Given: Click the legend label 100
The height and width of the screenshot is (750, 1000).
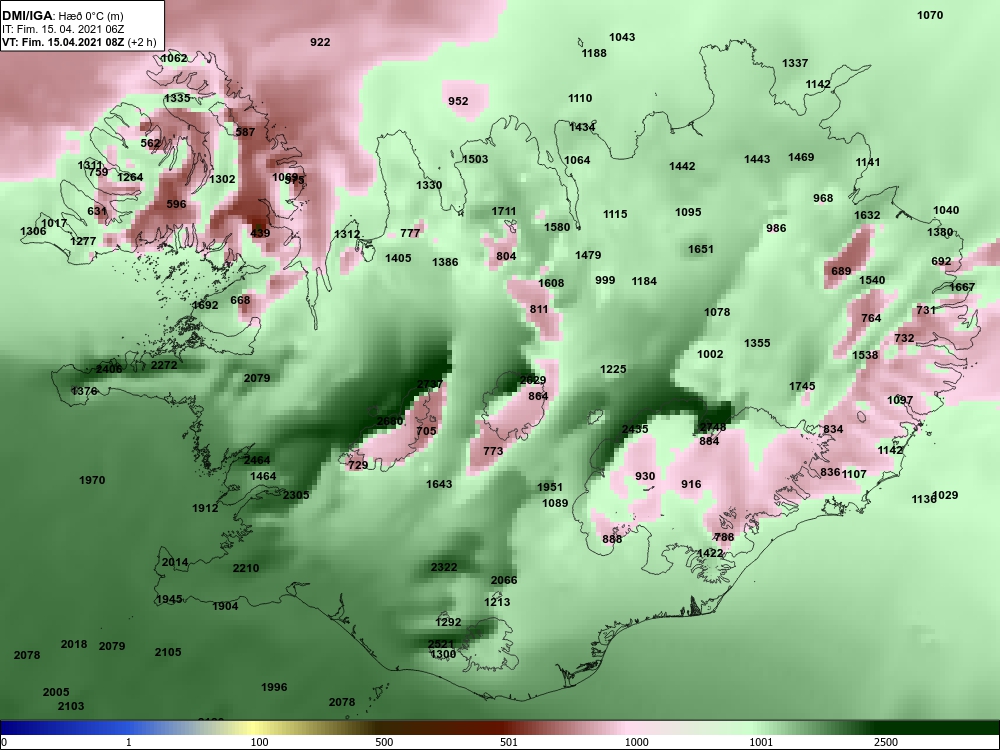Looking at the screenshot, I should click(259, 742).
